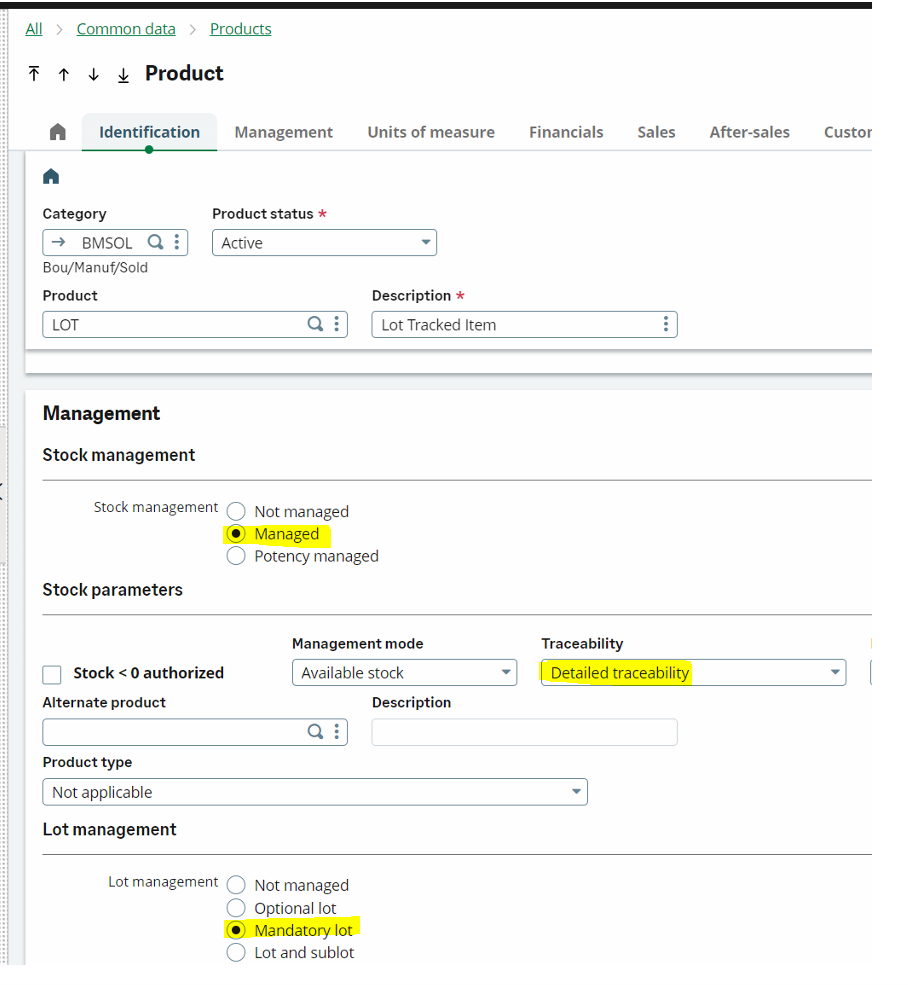Screen dimensions: 908x985
Task: Enable Stock < 0 authorized
Action: 51,675
